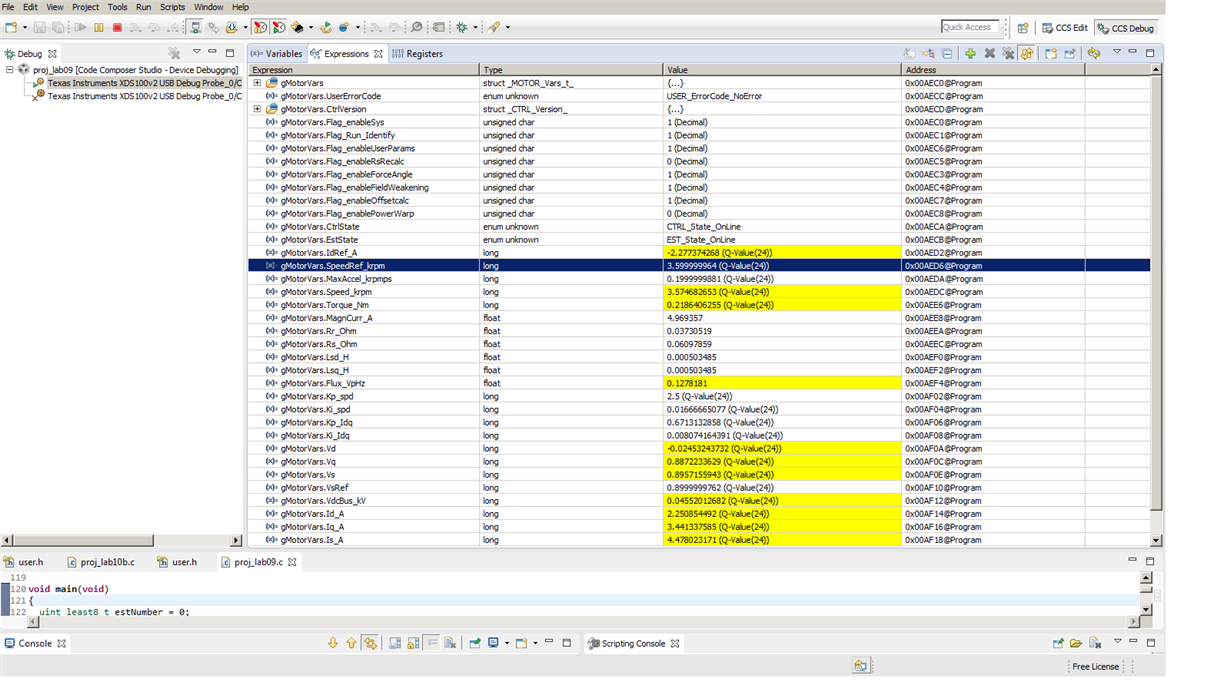
Task: Click Clear Console icon in Console panel
Action: coord(451,643)
